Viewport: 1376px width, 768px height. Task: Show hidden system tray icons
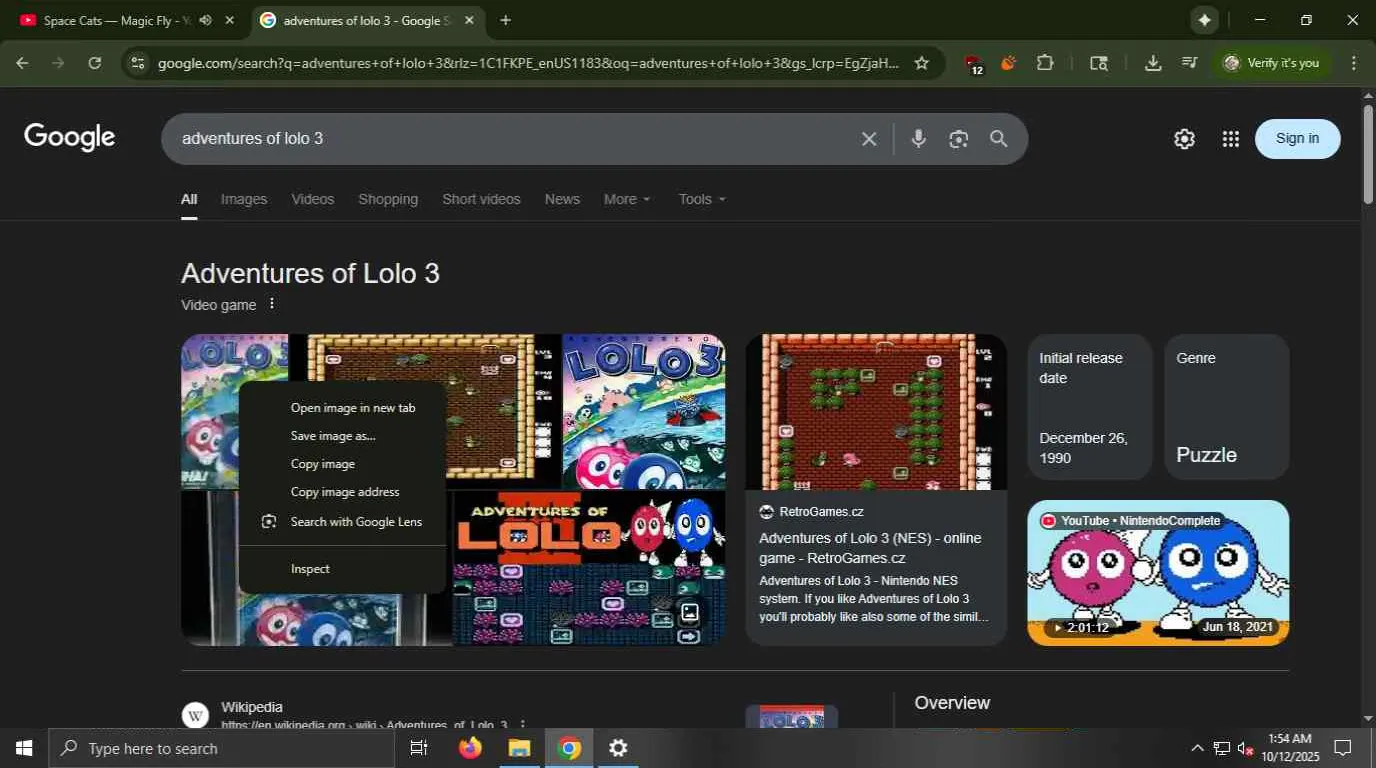tap(1196, 748)
